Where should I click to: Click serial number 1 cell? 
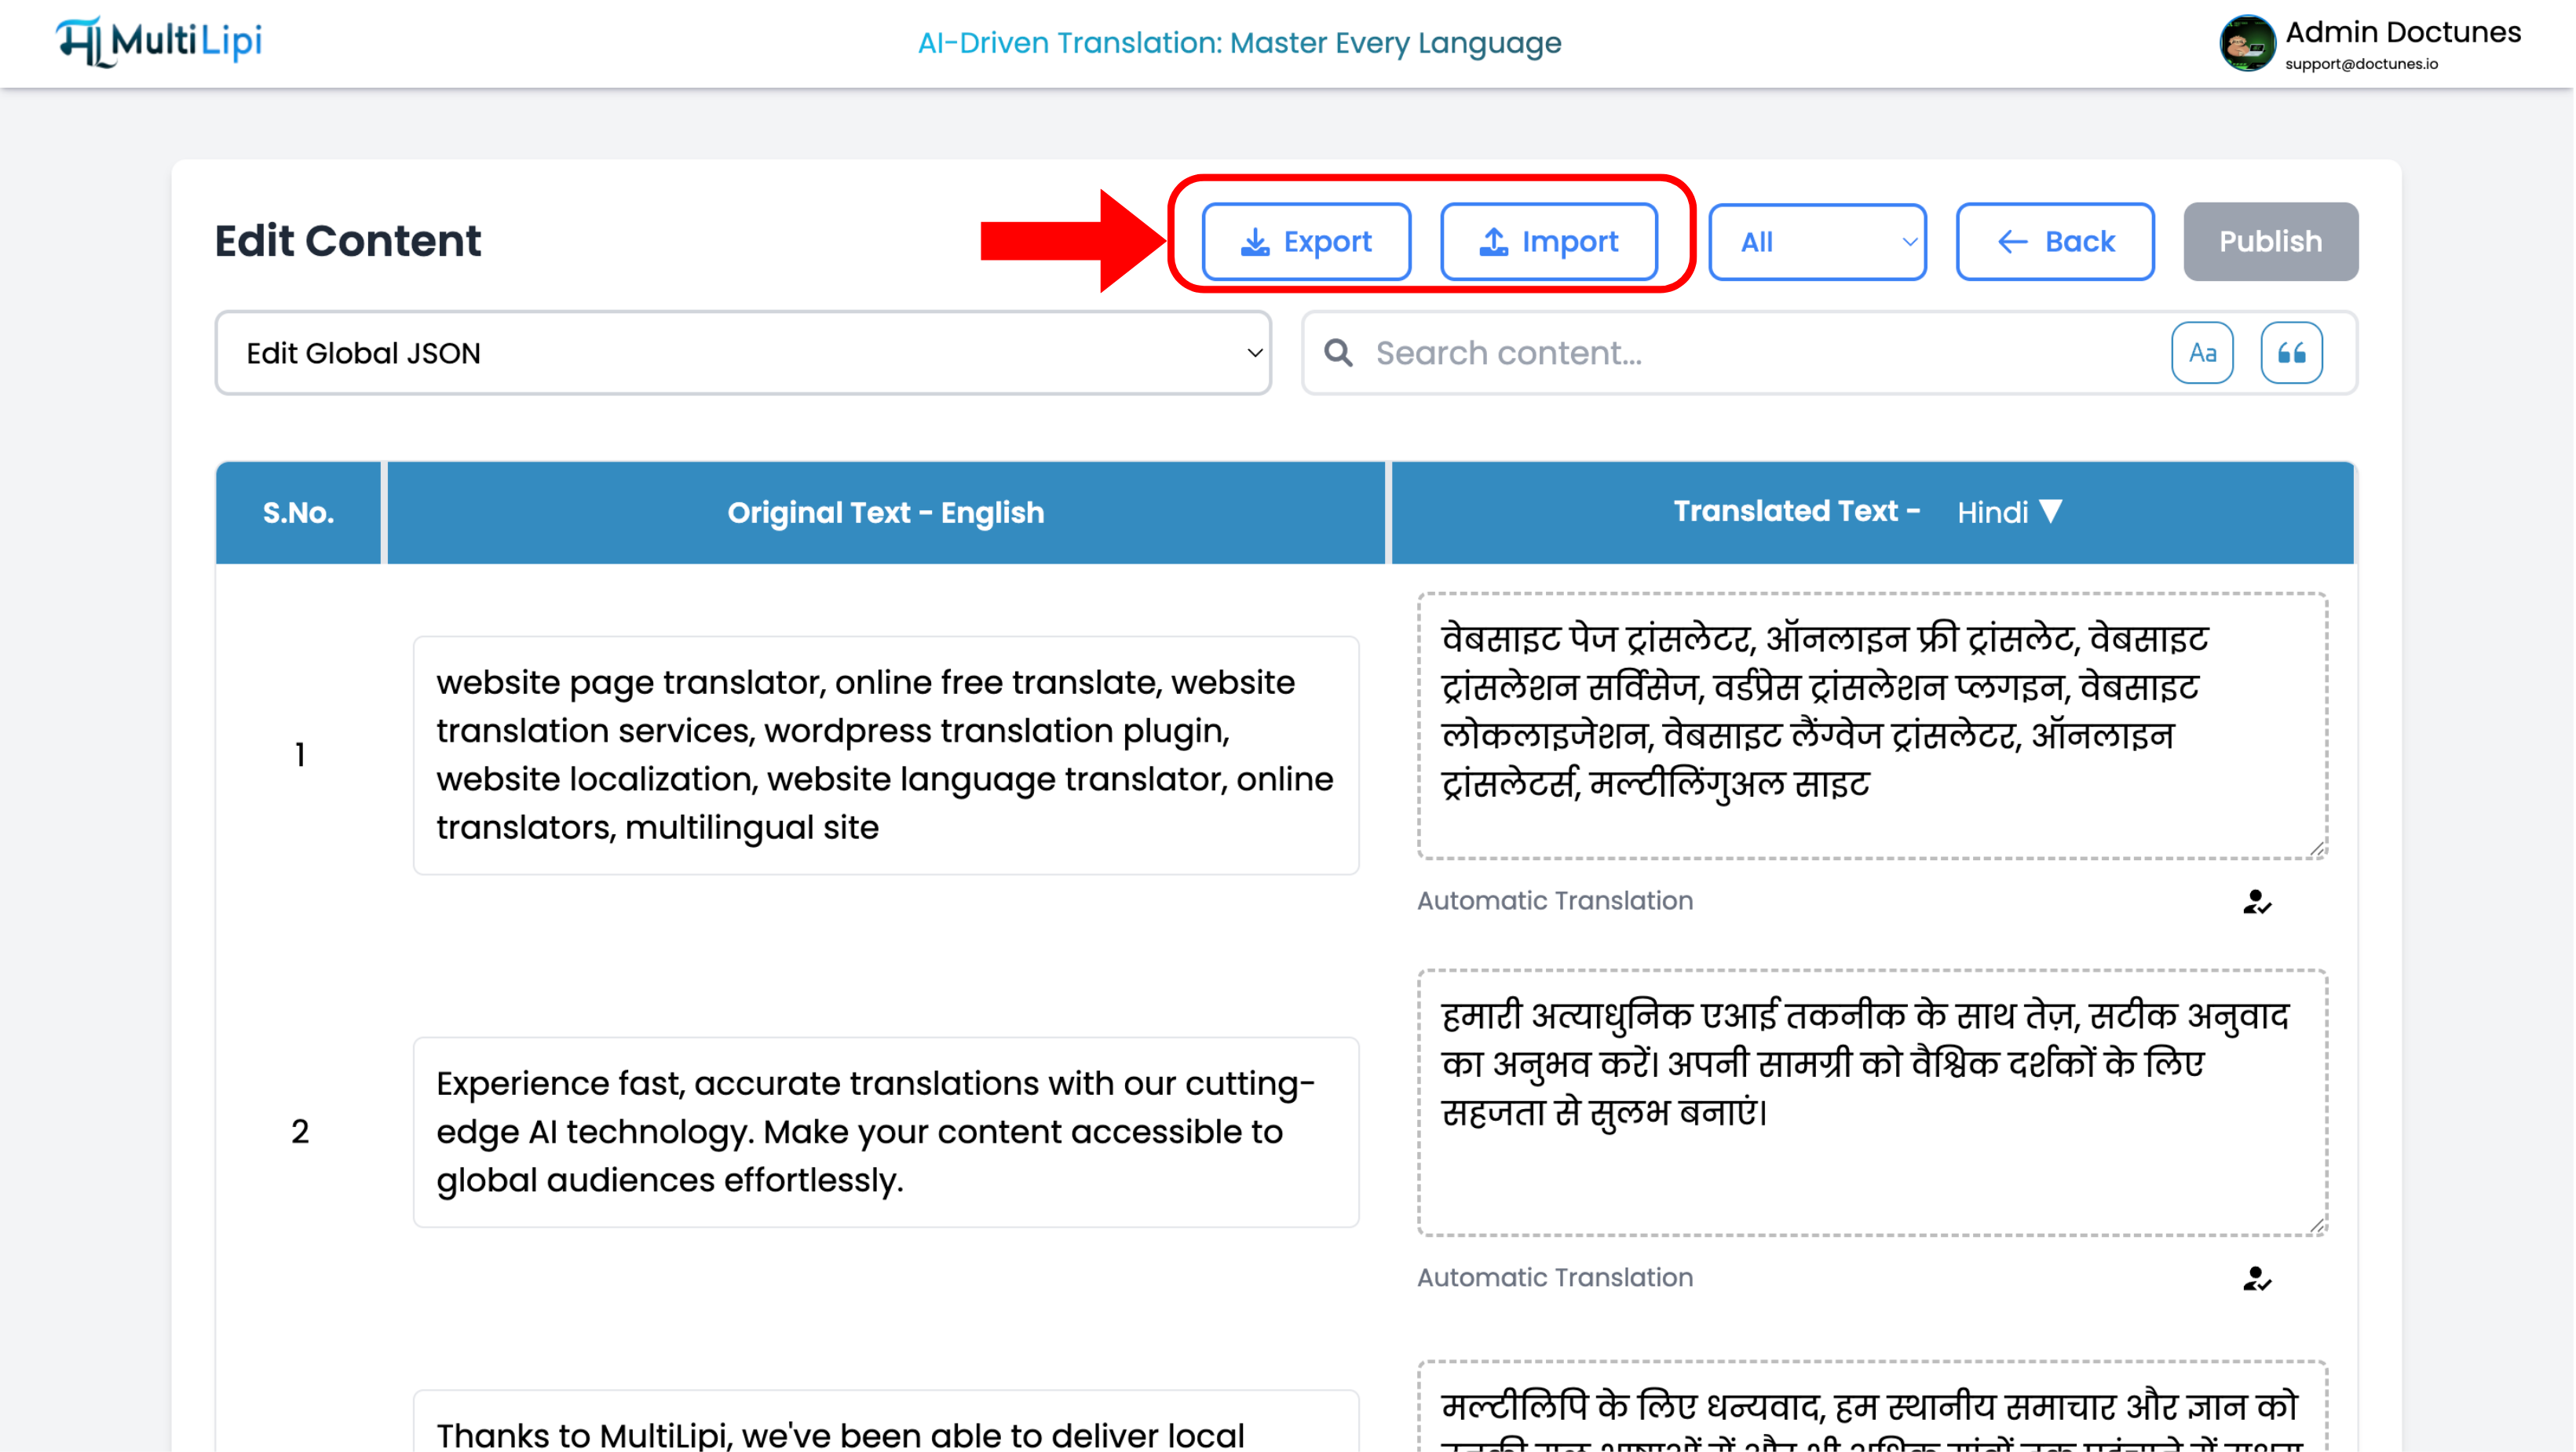[299, 755]
